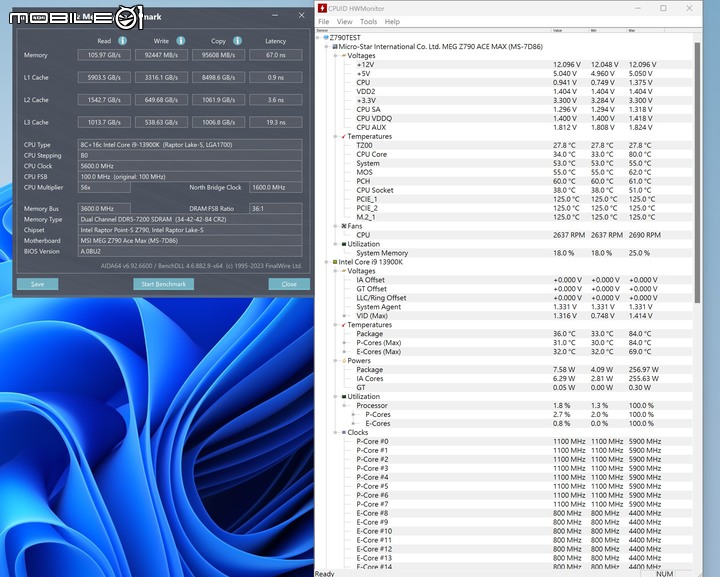Open the File menu in HWMonitor
Image resolution: width=720 pixels, height=577 pixels.
tap(324, 22)
